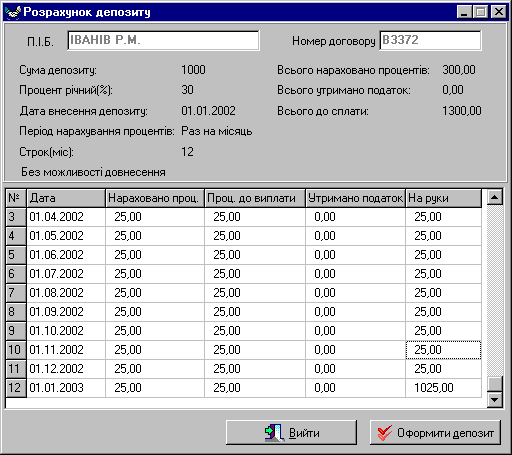Select the 1025,00 cell in На руки
The image size is (512, 455).
click(443, 388)
